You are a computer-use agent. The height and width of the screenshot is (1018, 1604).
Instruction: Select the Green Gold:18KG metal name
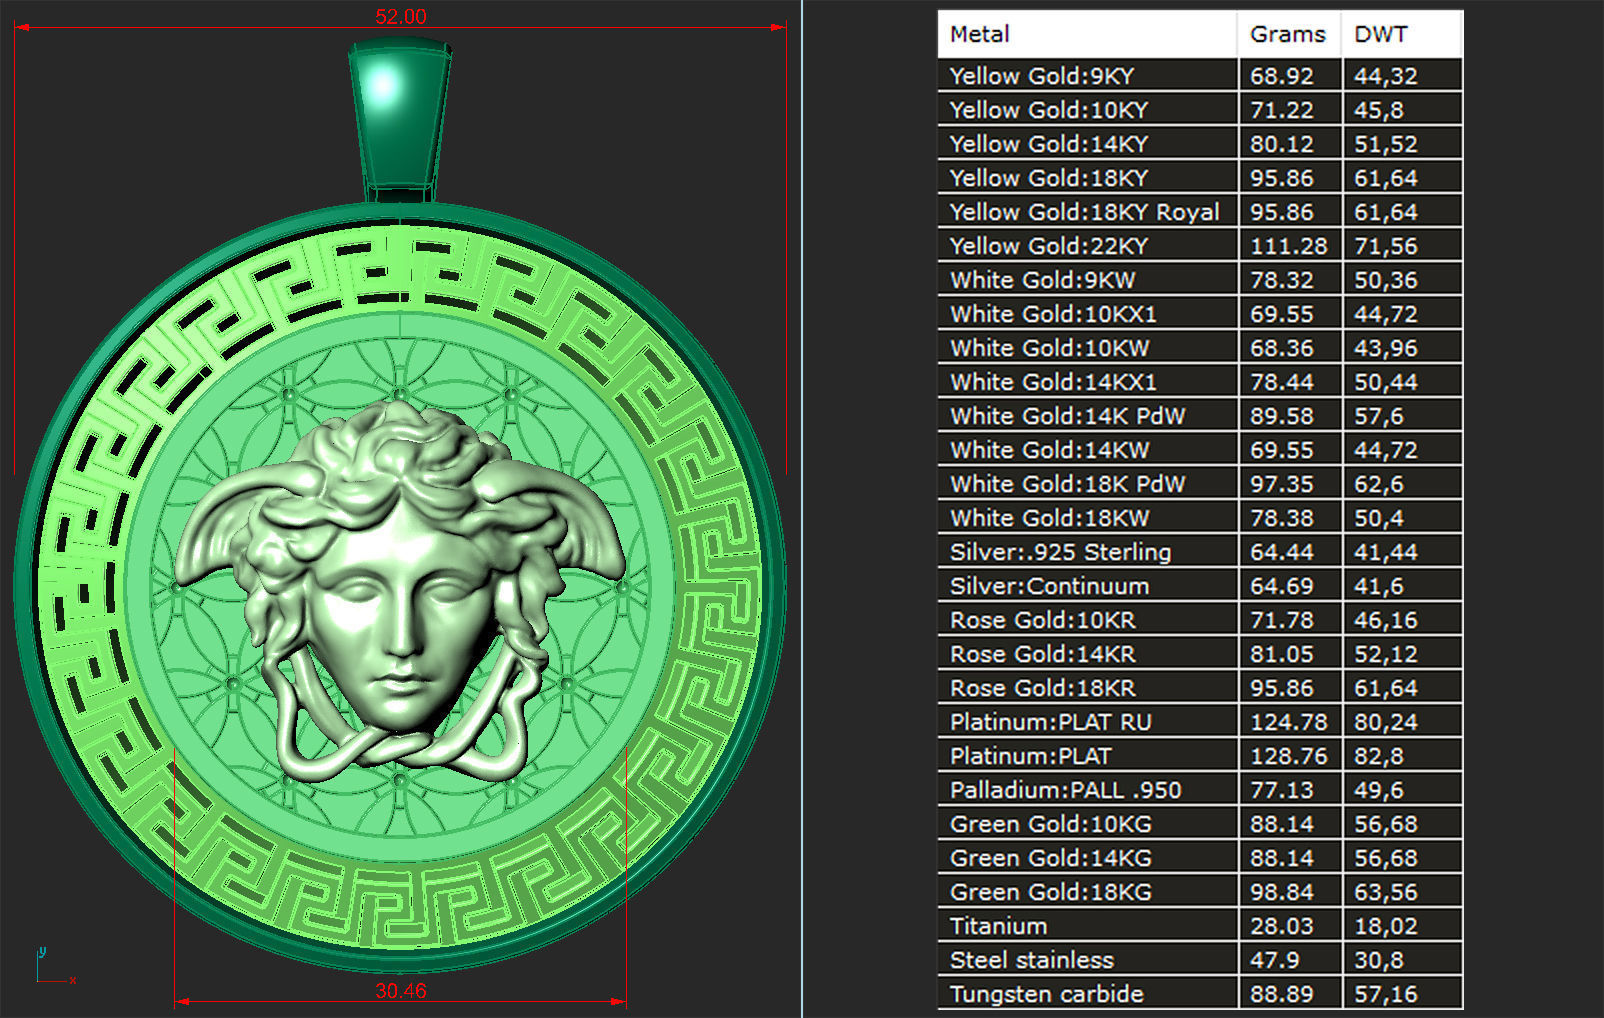pyautogui.click(x=1050, y=892)
